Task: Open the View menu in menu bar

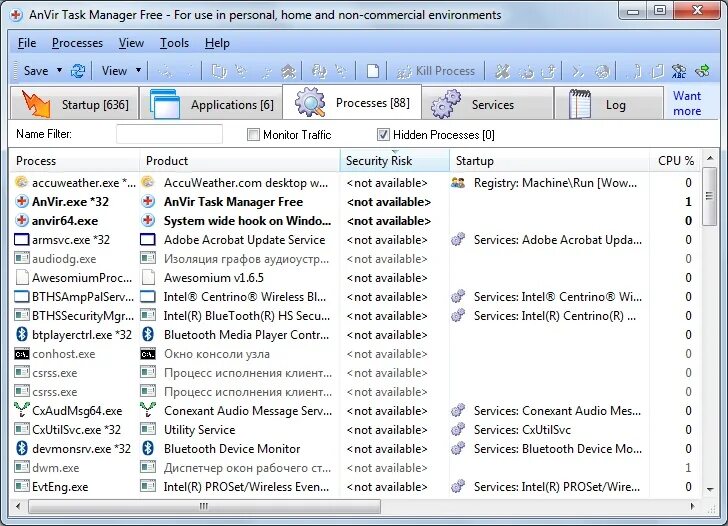Action: point(131,43)
